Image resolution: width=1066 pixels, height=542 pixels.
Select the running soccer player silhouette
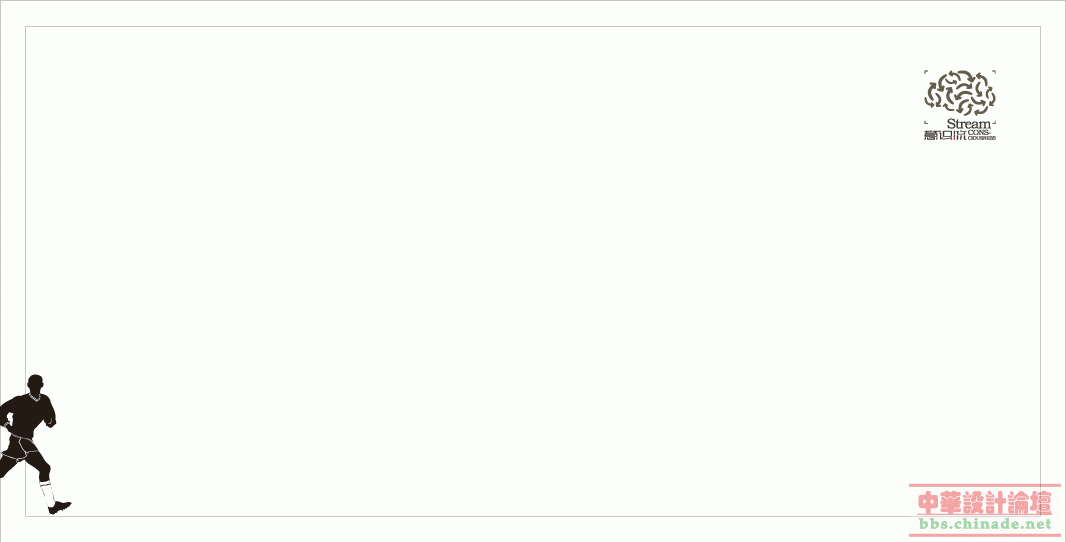pyautogui.click(x=34, y=444)
